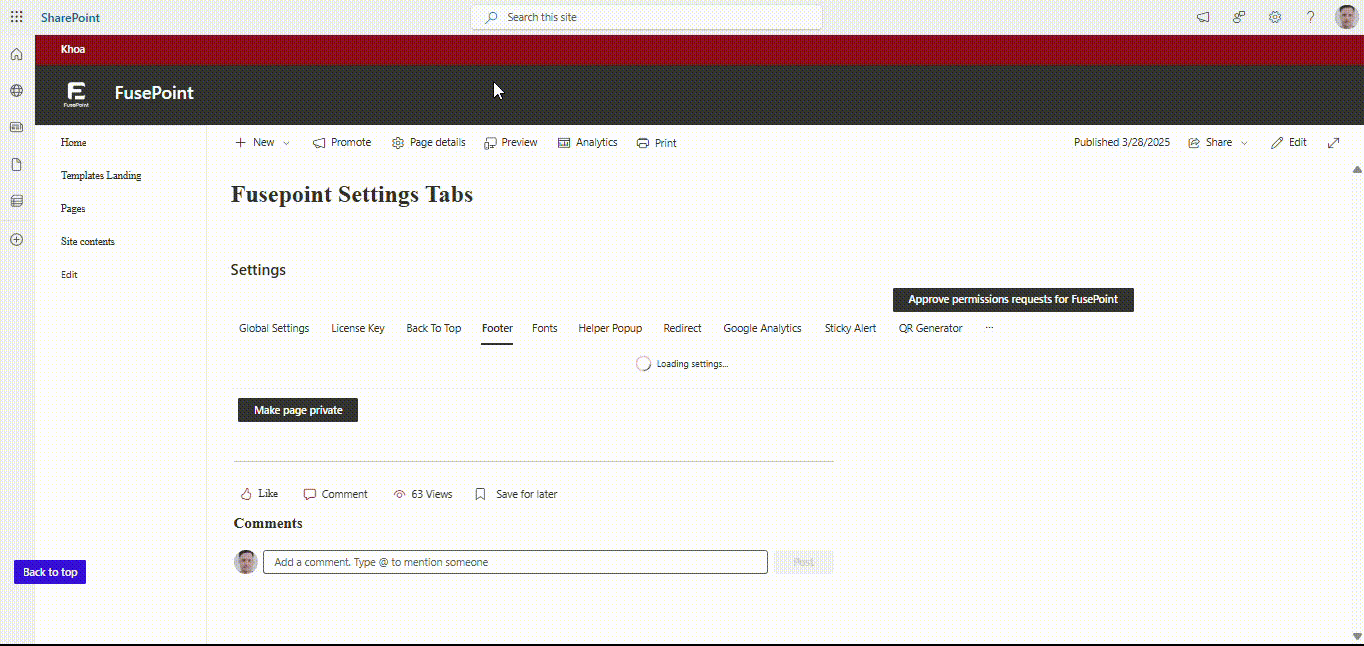Image resolution: width=1364 pixels, height=646 pixels.
Task: Open the Share dropdown
Action: pos(1218,143)
